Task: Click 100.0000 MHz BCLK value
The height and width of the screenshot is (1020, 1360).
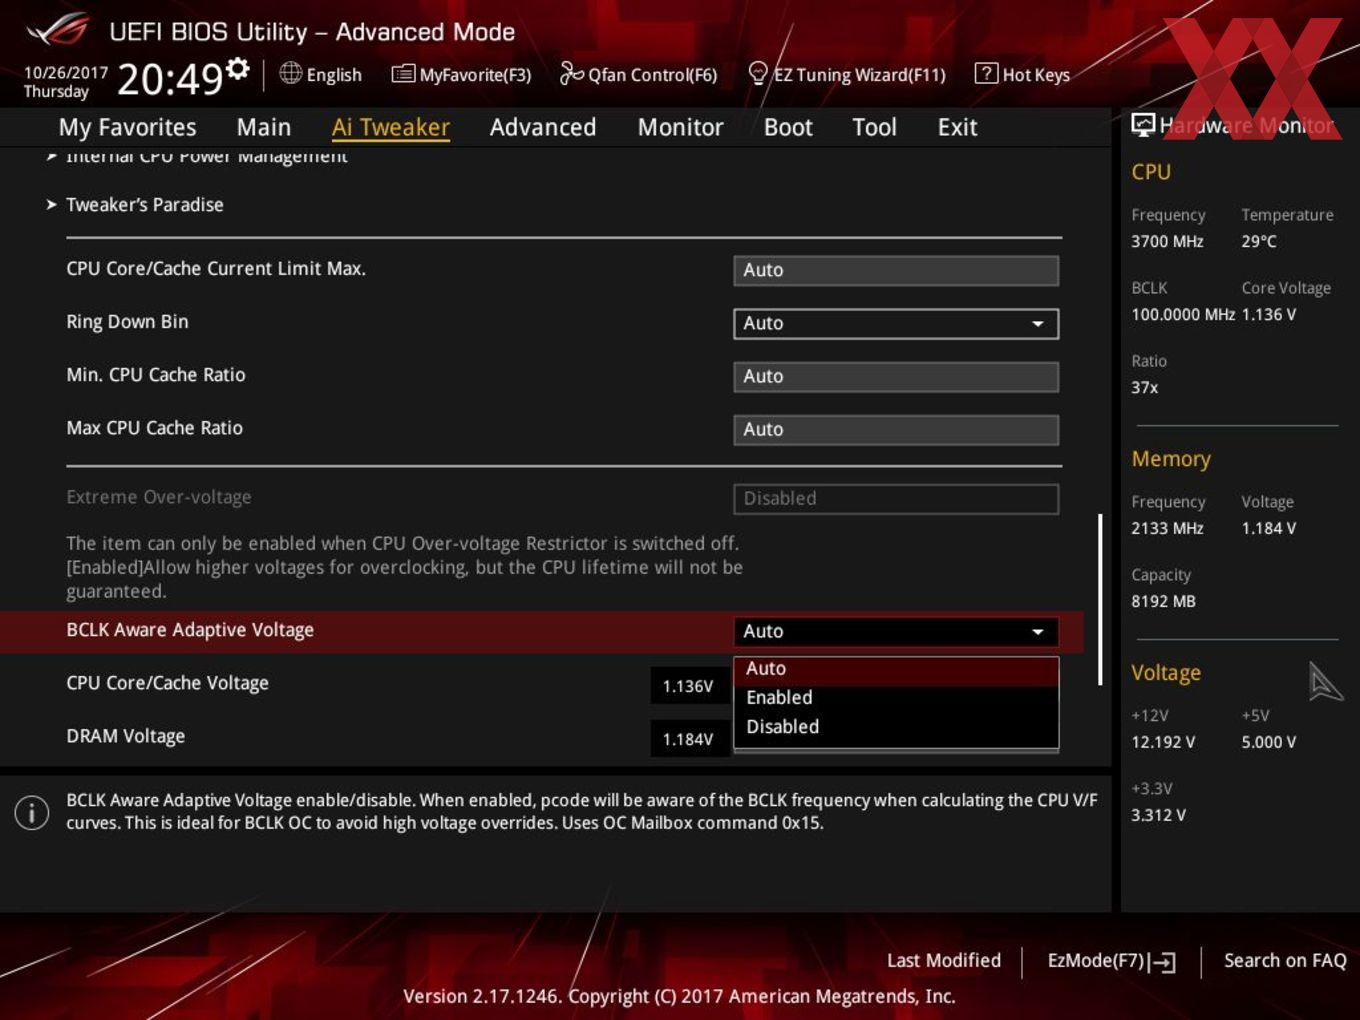Action: click(x=1183, y=314)
